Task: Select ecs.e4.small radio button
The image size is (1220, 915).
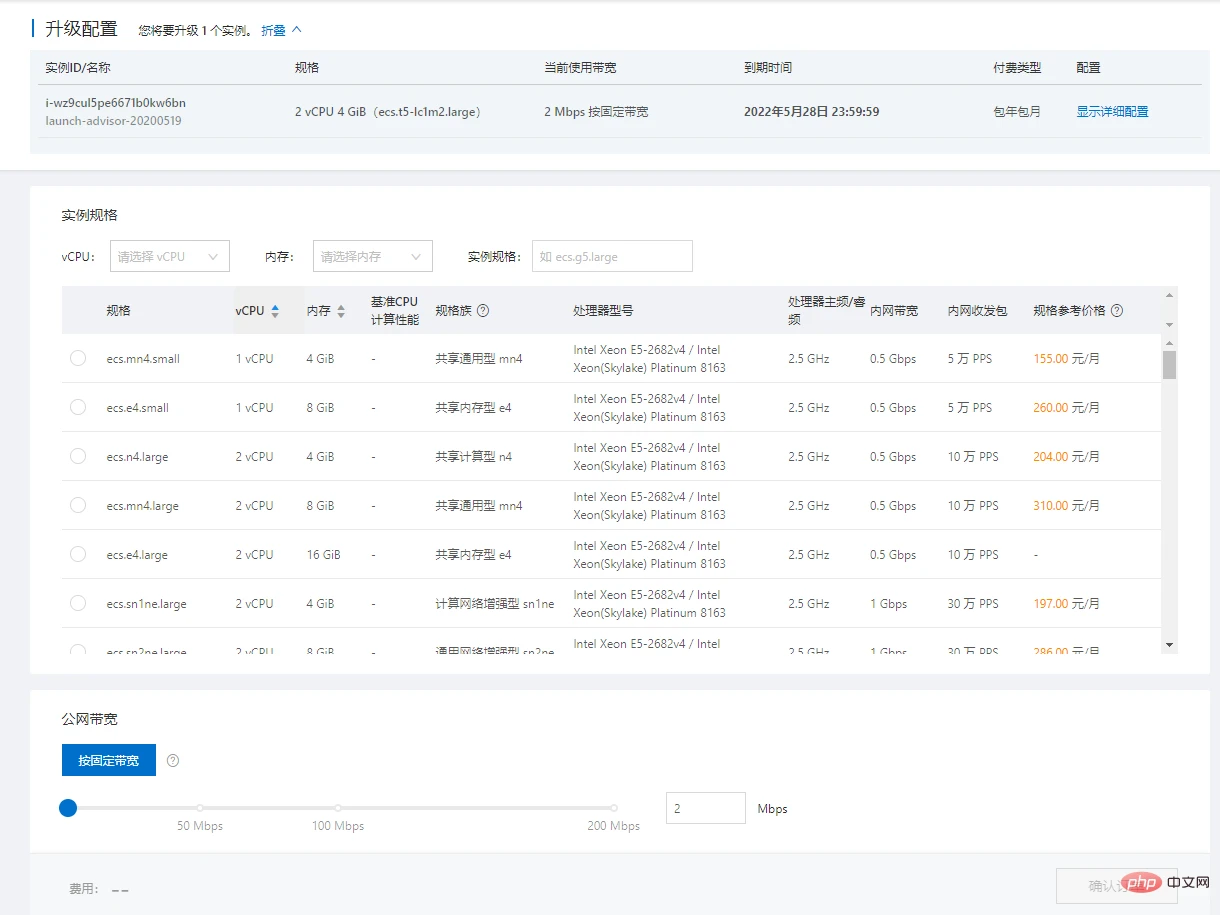Action: pos(78,407)
